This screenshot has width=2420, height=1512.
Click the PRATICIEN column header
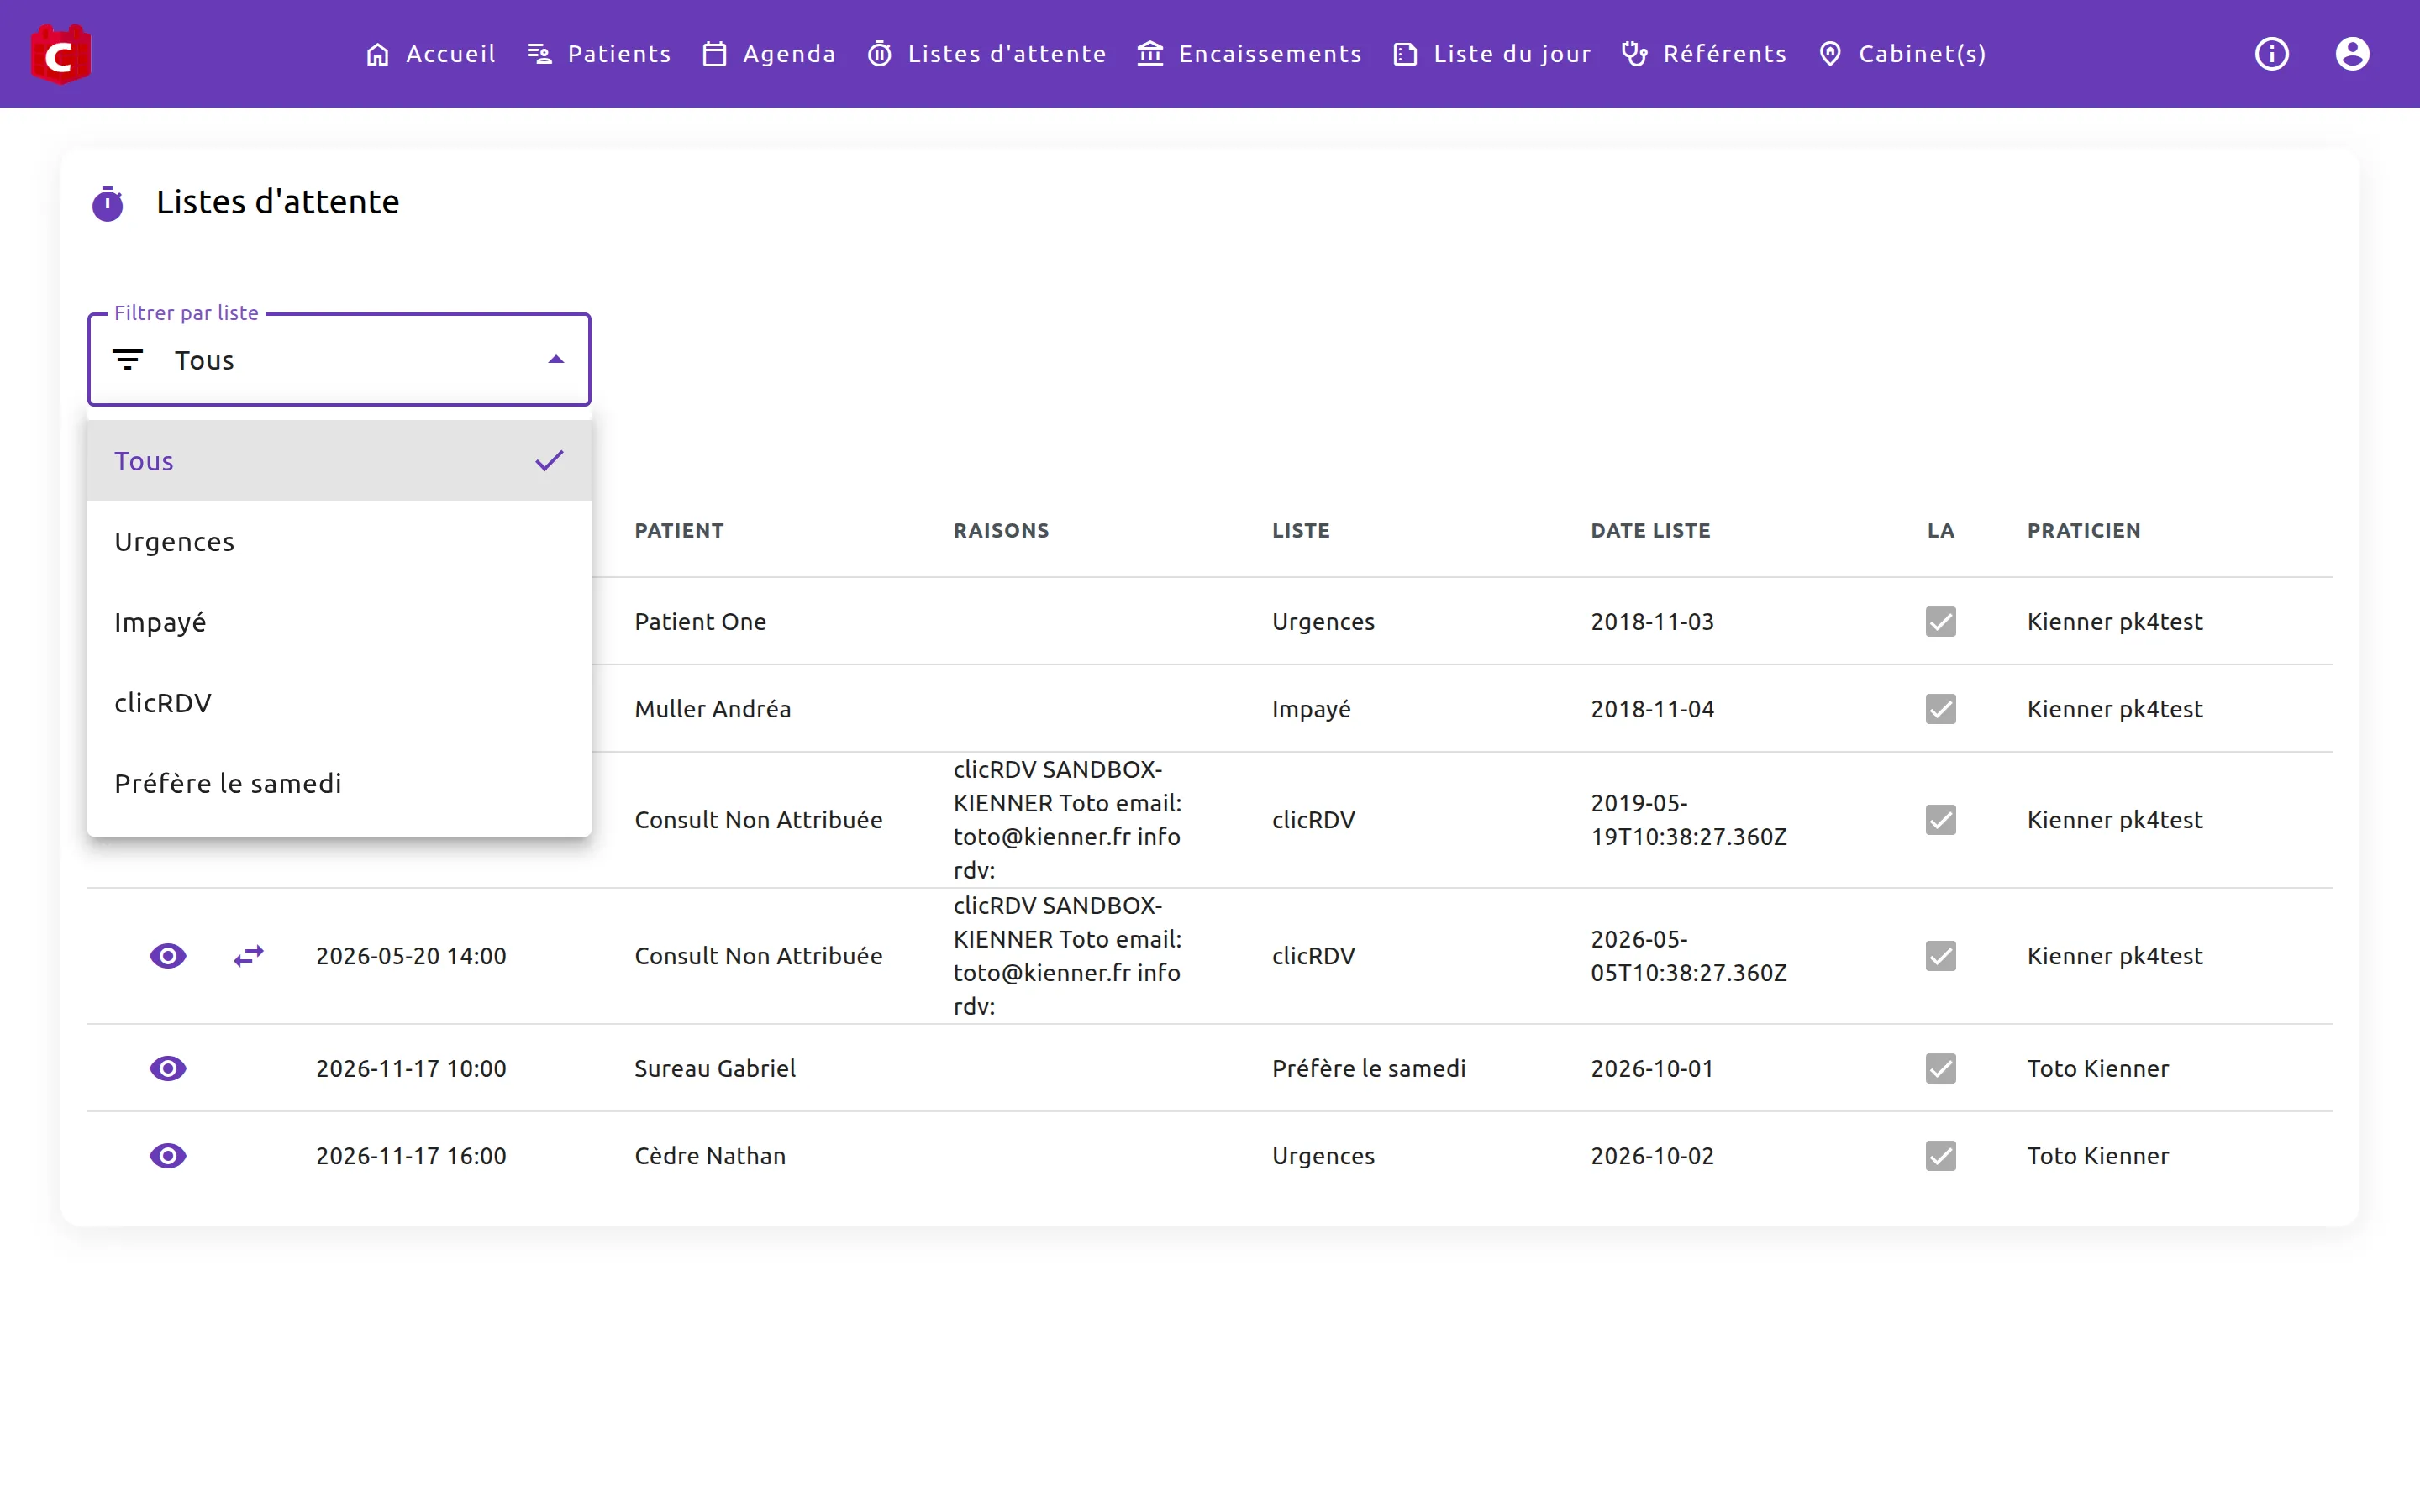coord(2084,531)
